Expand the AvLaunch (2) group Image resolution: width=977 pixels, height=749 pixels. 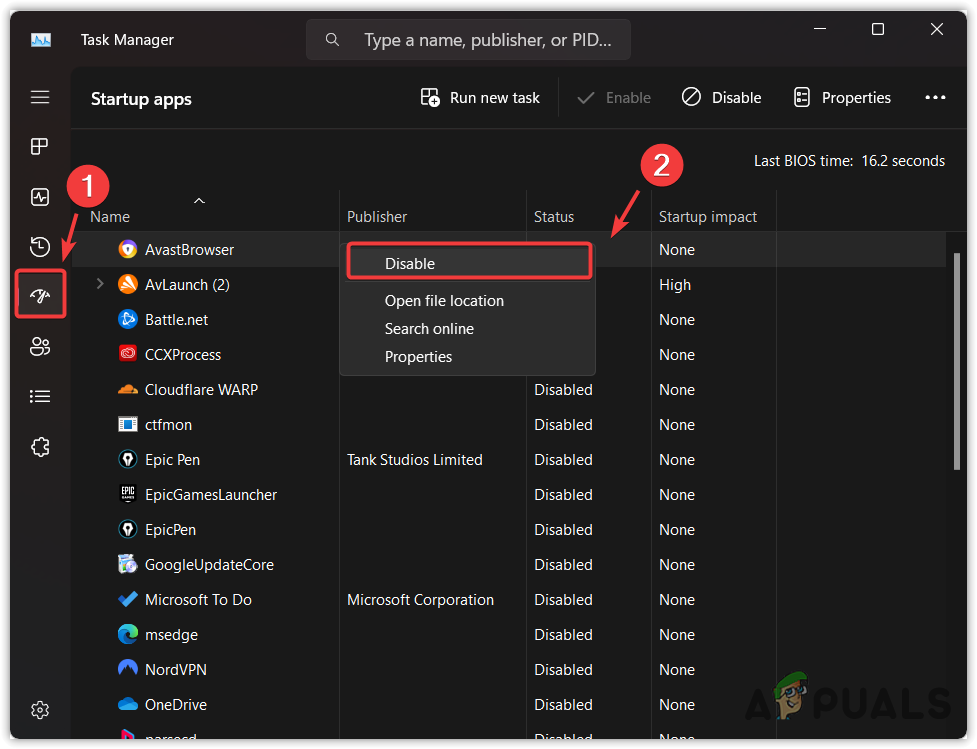pos(99,285)
